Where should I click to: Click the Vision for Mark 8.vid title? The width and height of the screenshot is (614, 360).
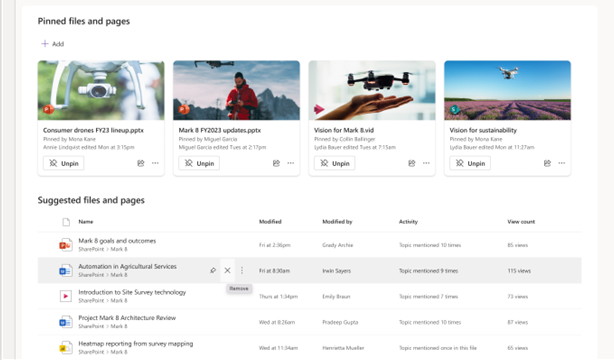click(x=344, y=130)
